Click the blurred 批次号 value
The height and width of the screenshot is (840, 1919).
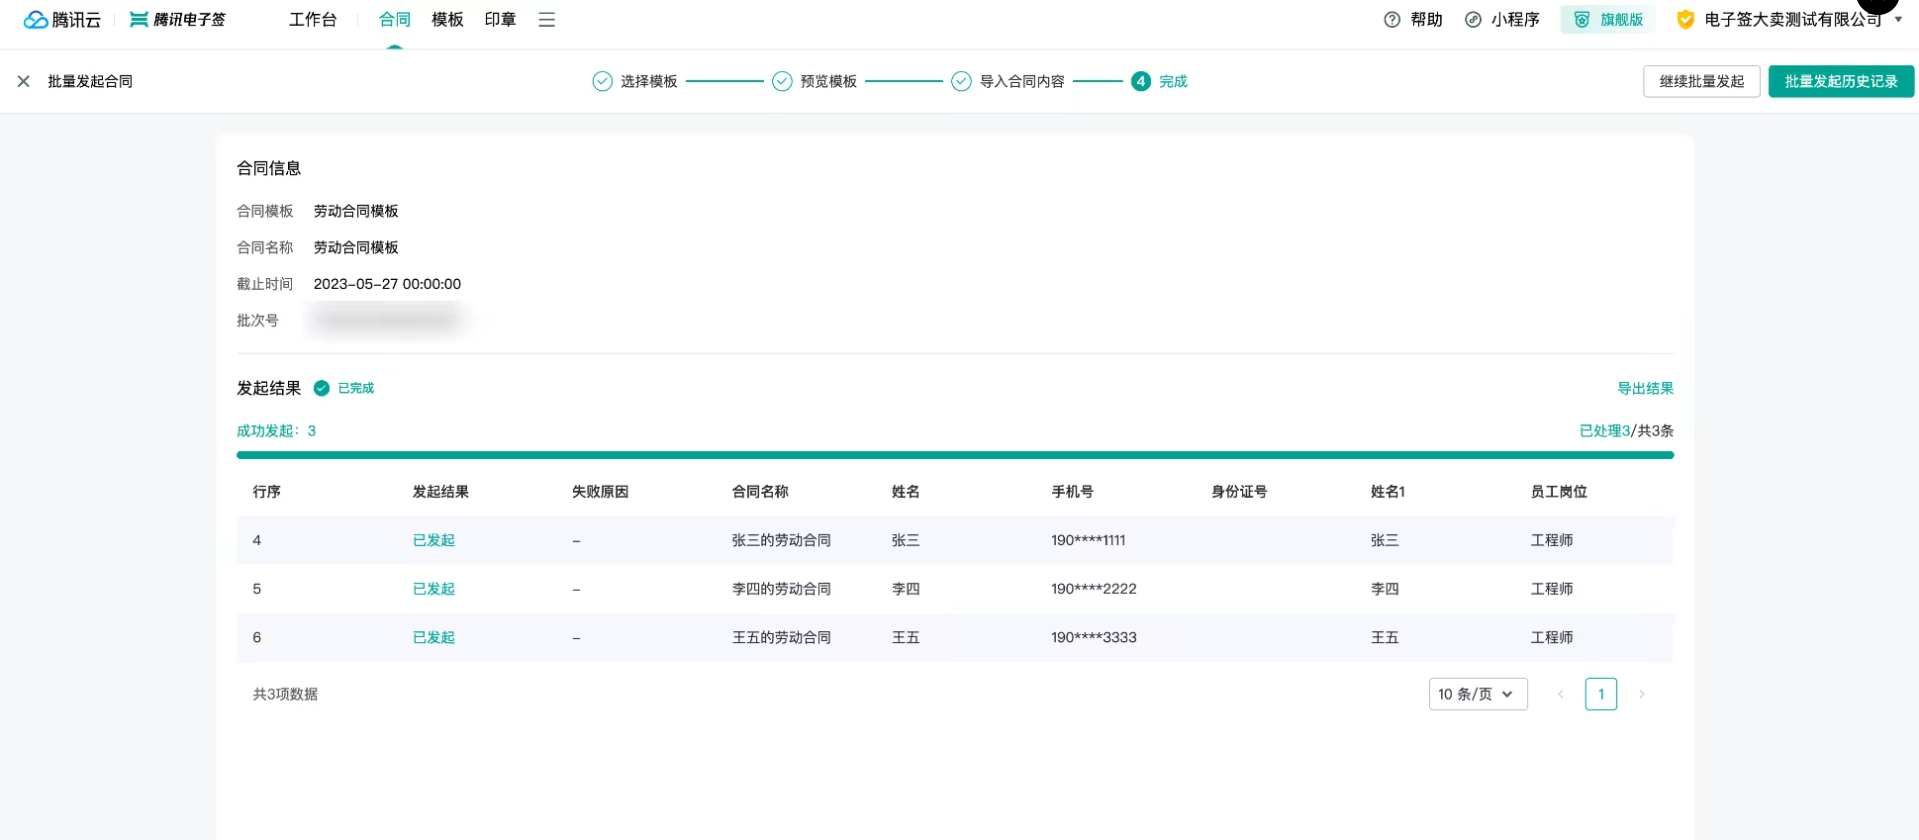tap(387, 320)
